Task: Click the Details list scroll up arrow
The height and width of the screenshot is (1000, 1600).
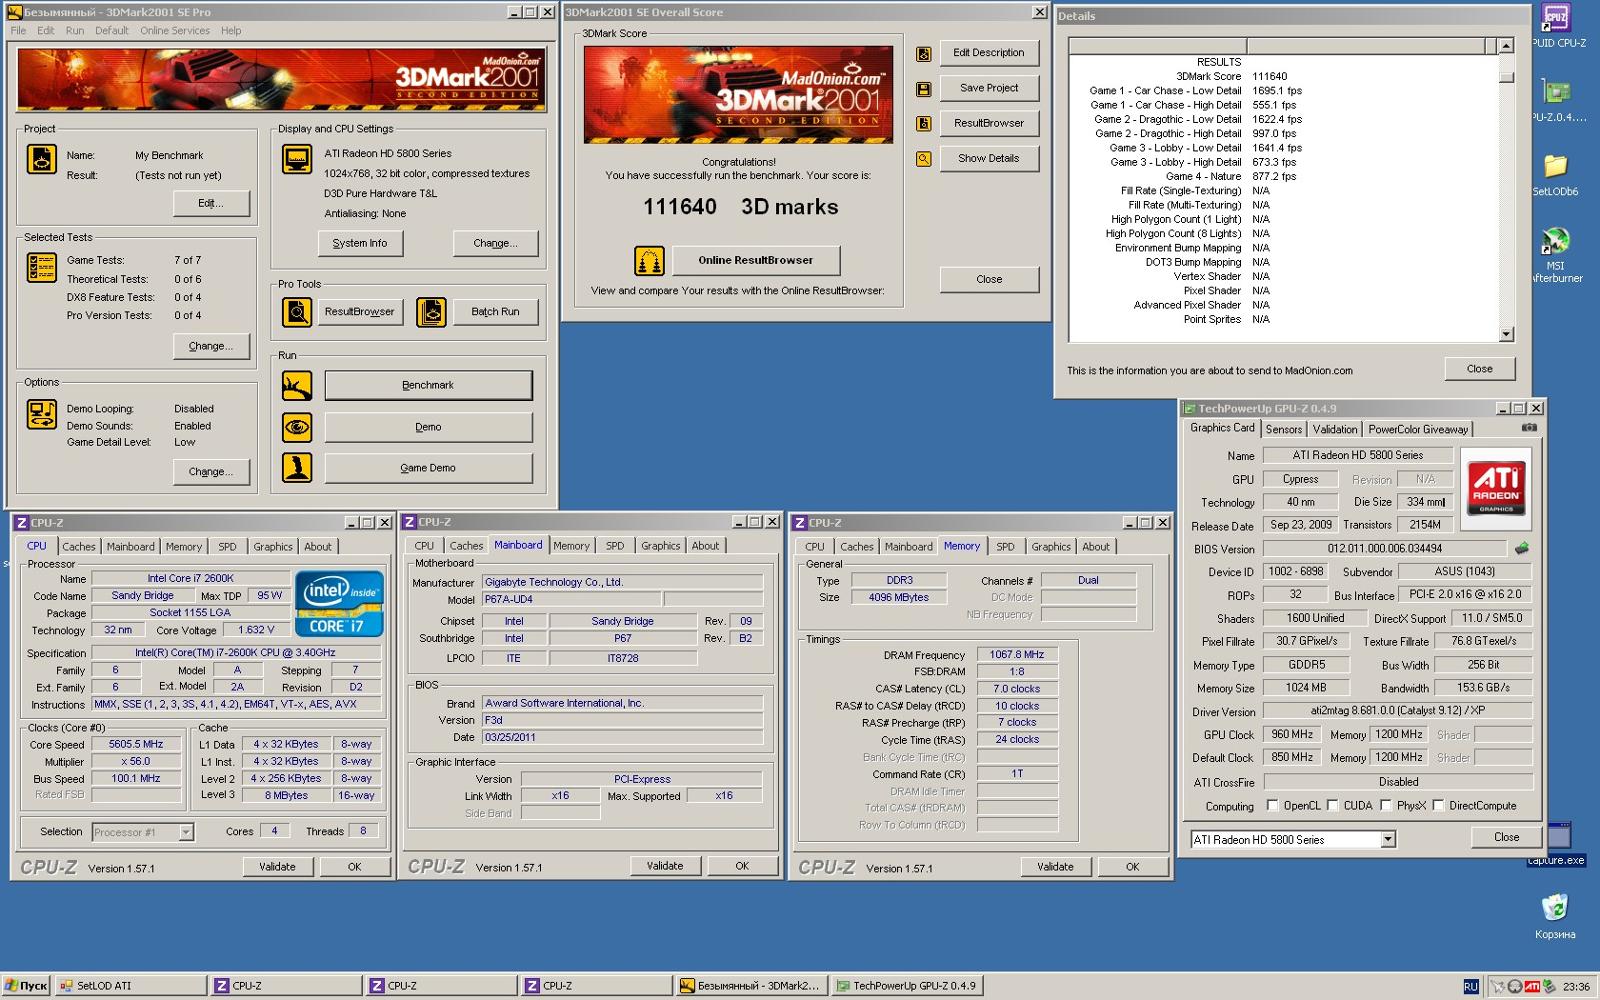Action: click(x=1506, y=46)
